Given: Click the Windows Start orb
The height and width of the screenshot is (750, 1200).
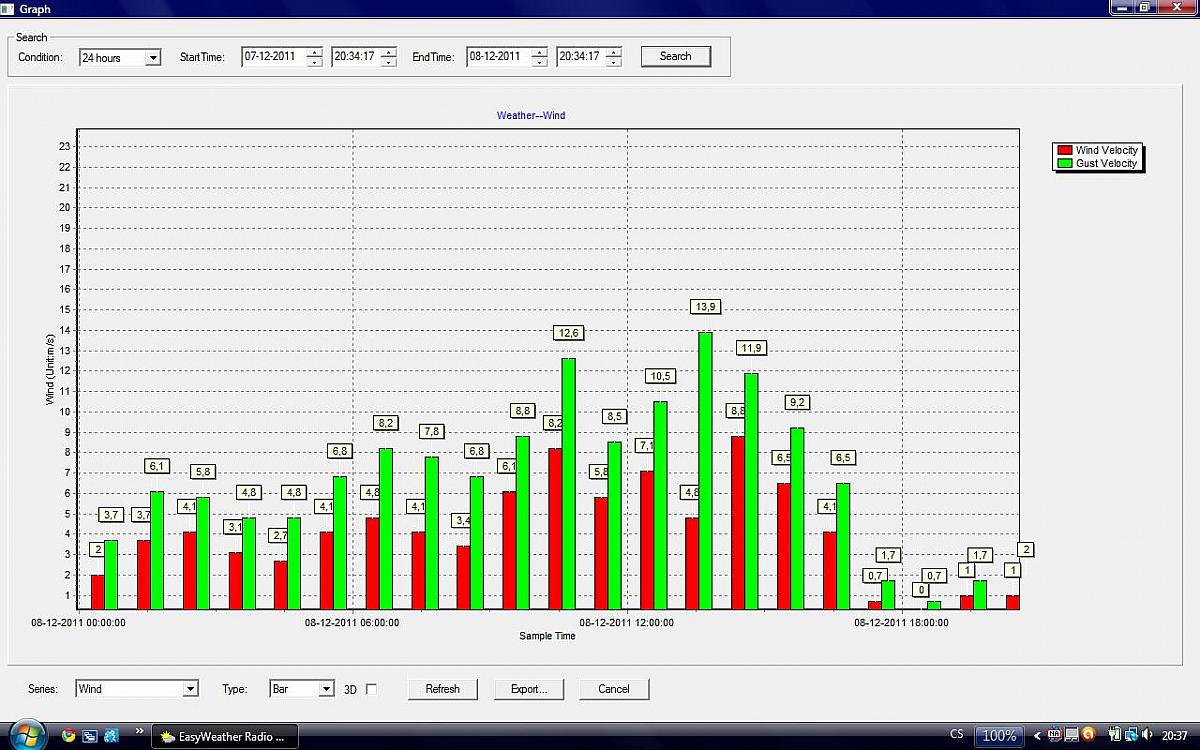Looking at the screenshot, I should 26,735.
